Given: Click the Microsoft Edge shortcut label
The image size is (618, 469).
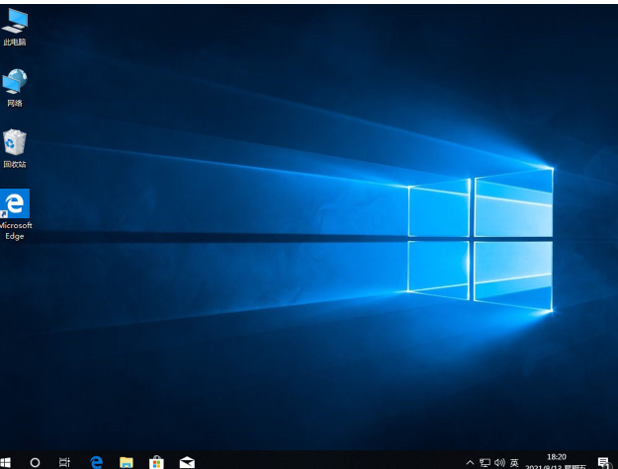Looking at the screenshot, I should [15, 231].
